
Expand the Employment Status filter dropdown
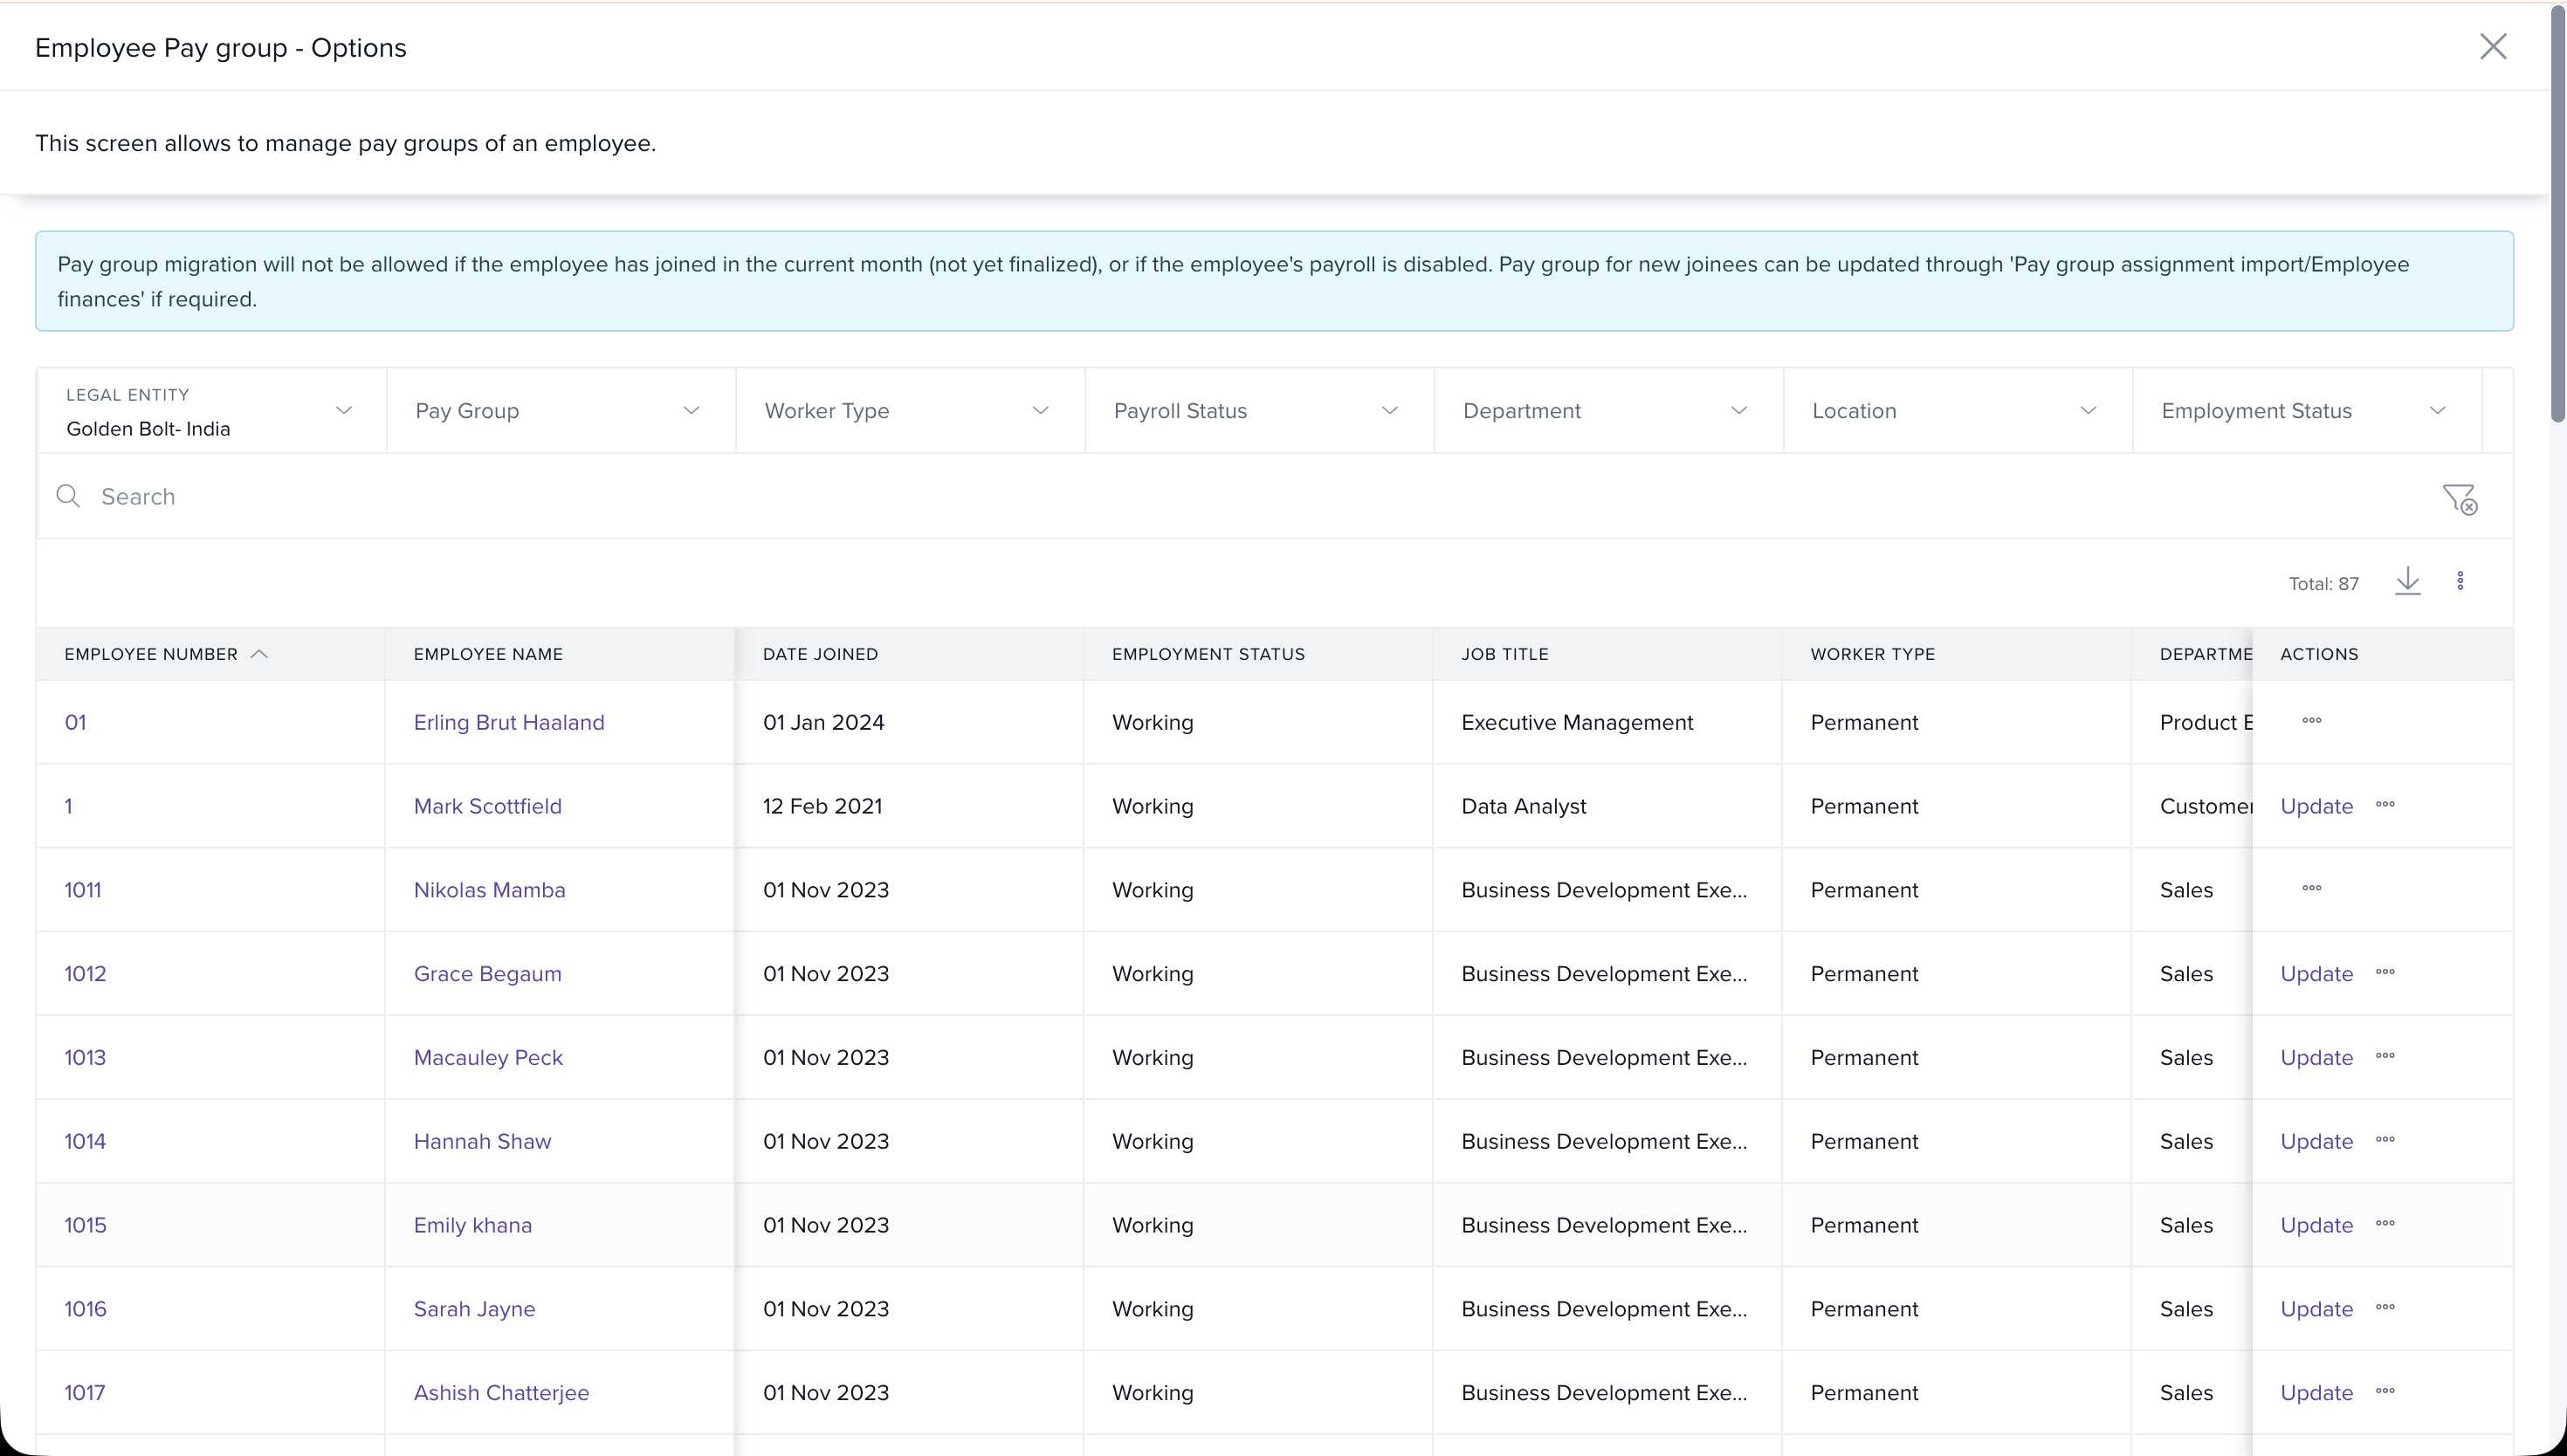coord(2437,411)
